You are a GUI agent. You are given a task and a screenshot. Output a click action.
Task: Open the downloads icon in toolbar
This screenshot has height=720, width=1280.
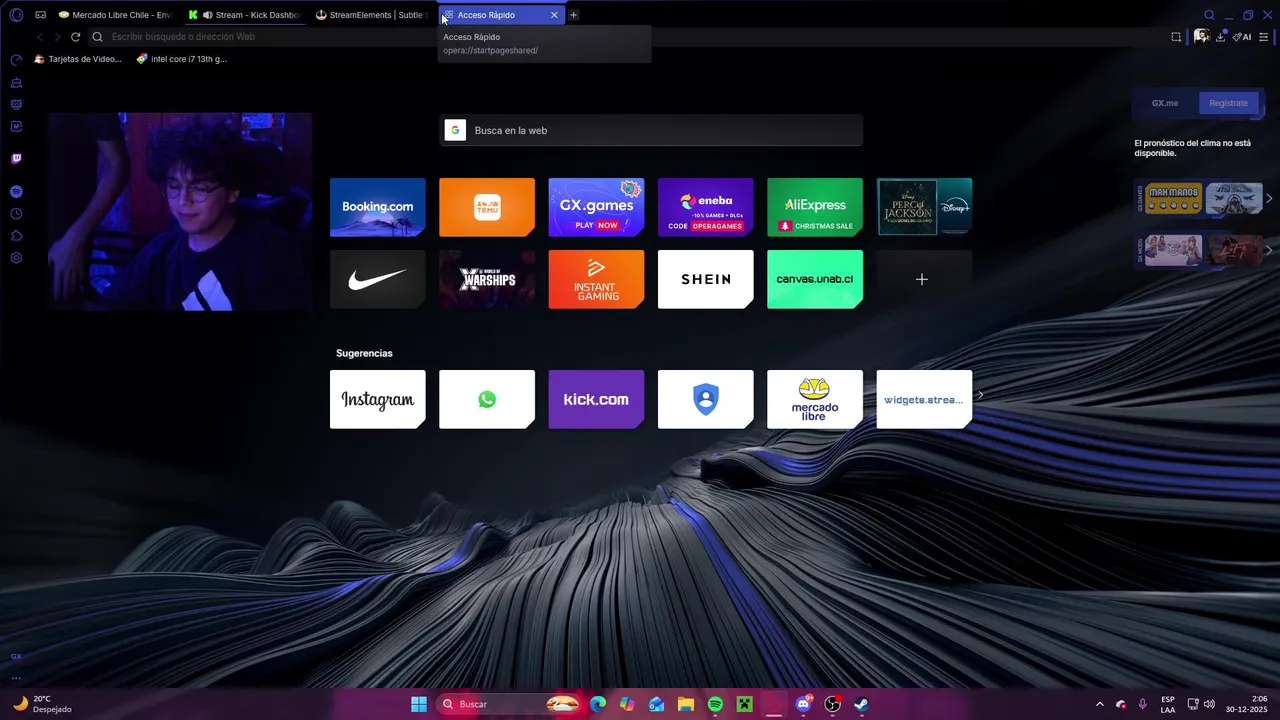click(1221, 37)
